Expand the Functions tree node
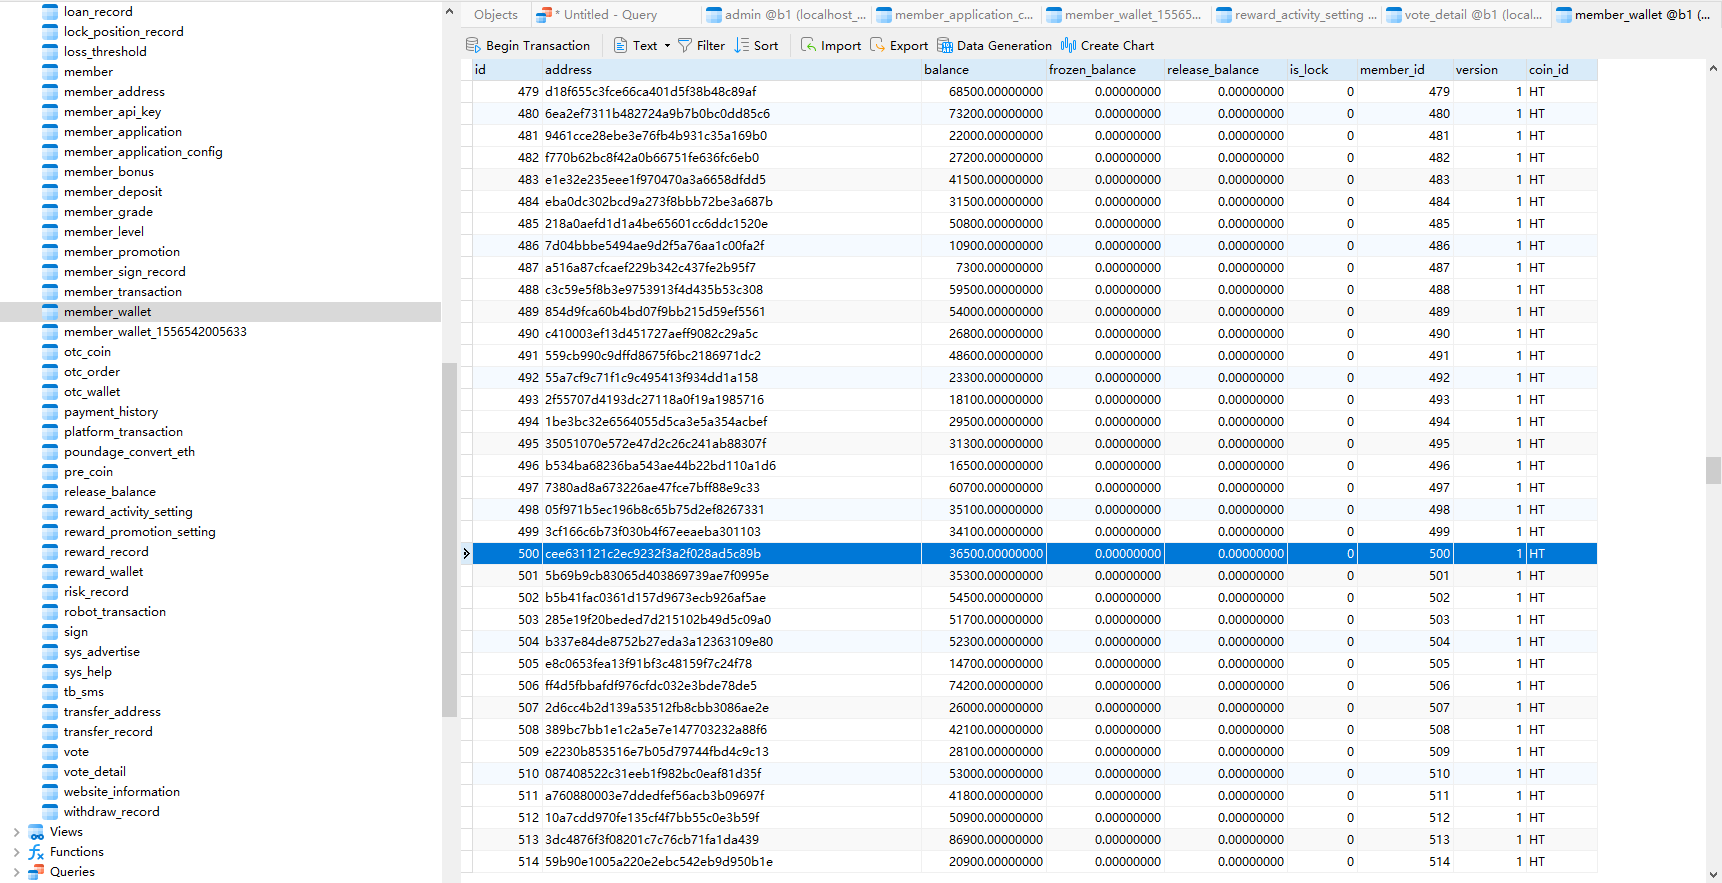Image resolution: width=1722 pixels, height=883 pixels. pos(16,852)
